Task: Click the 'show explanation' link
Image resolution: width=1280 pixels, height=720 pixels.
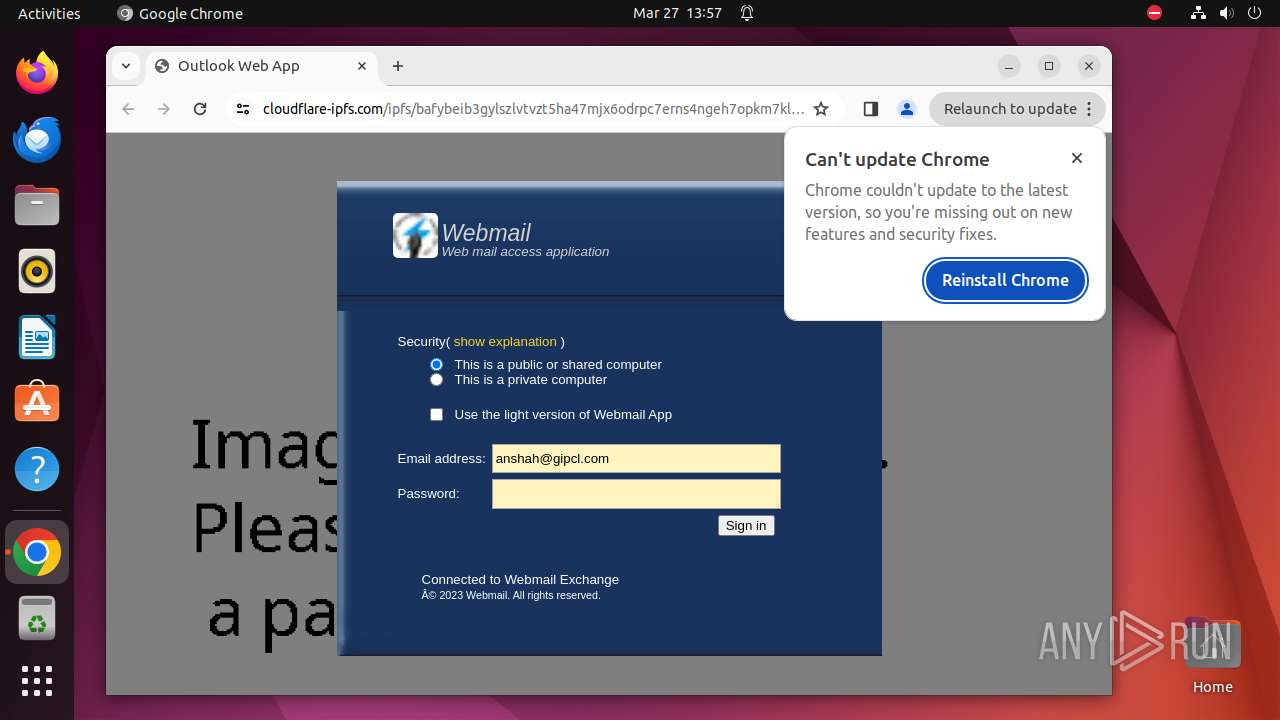Action: (505, 342)
